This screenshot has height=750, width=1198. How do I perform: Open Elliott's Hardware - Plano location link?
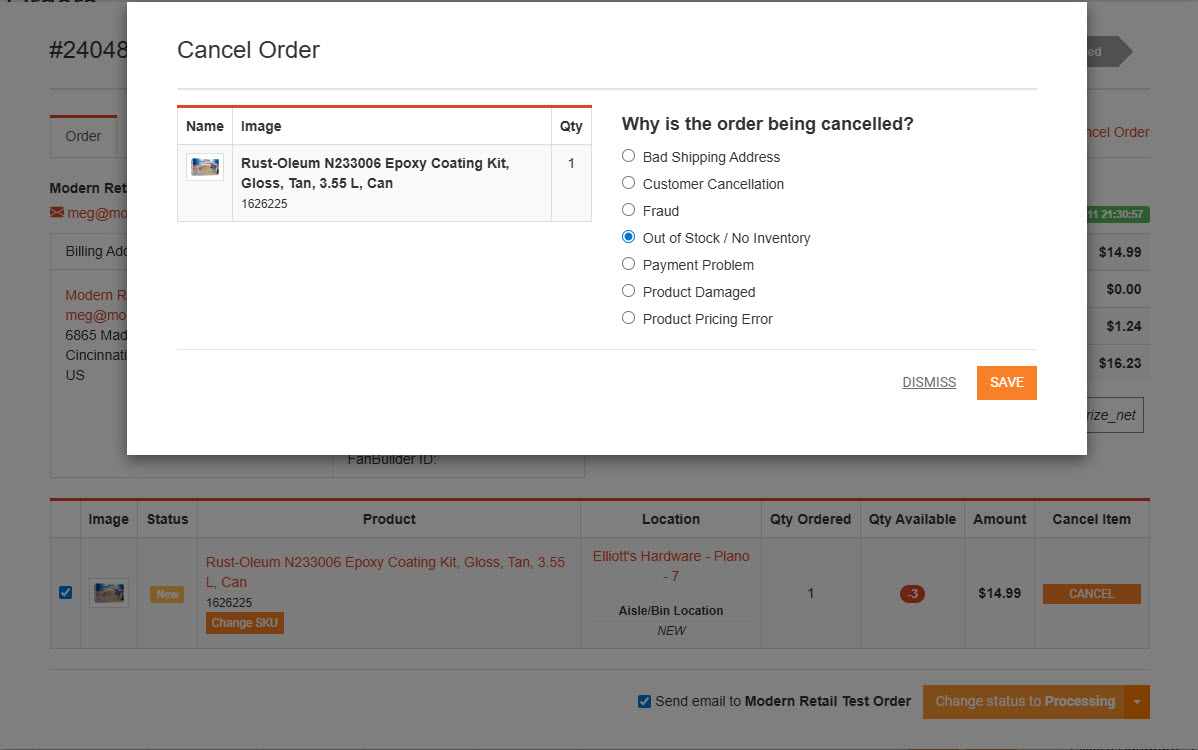coord(671,566)
